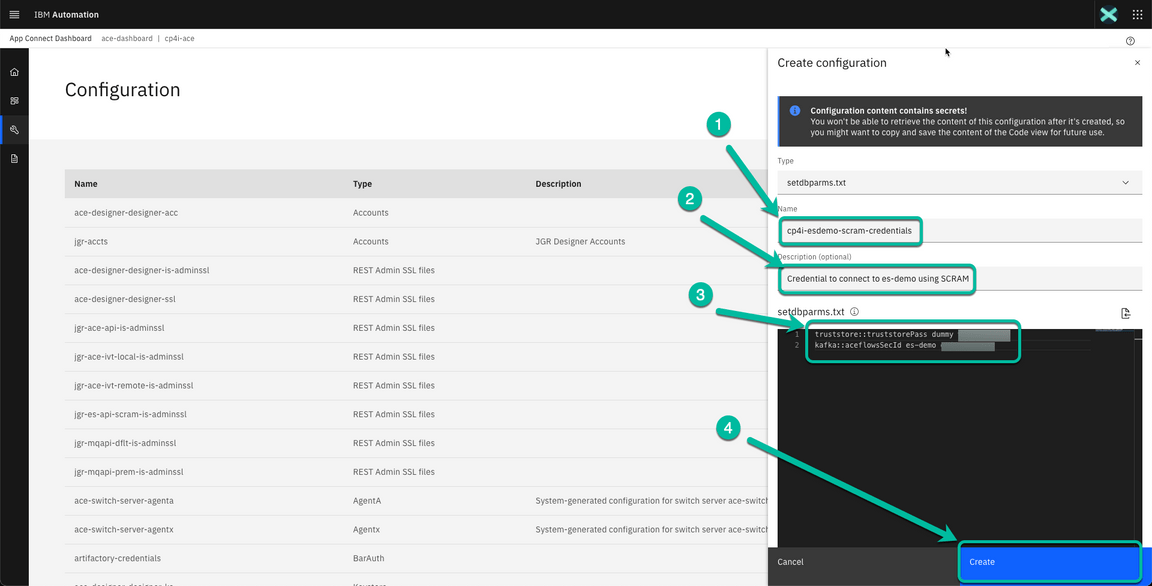Close the Create configuration panel
This screenshot has width=1152, height=586.
pyautogui.click(x=1137, y=62)
